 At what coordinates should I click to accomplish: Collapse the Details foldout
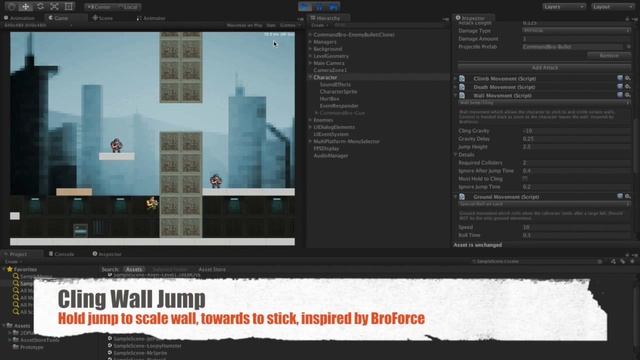456,155
